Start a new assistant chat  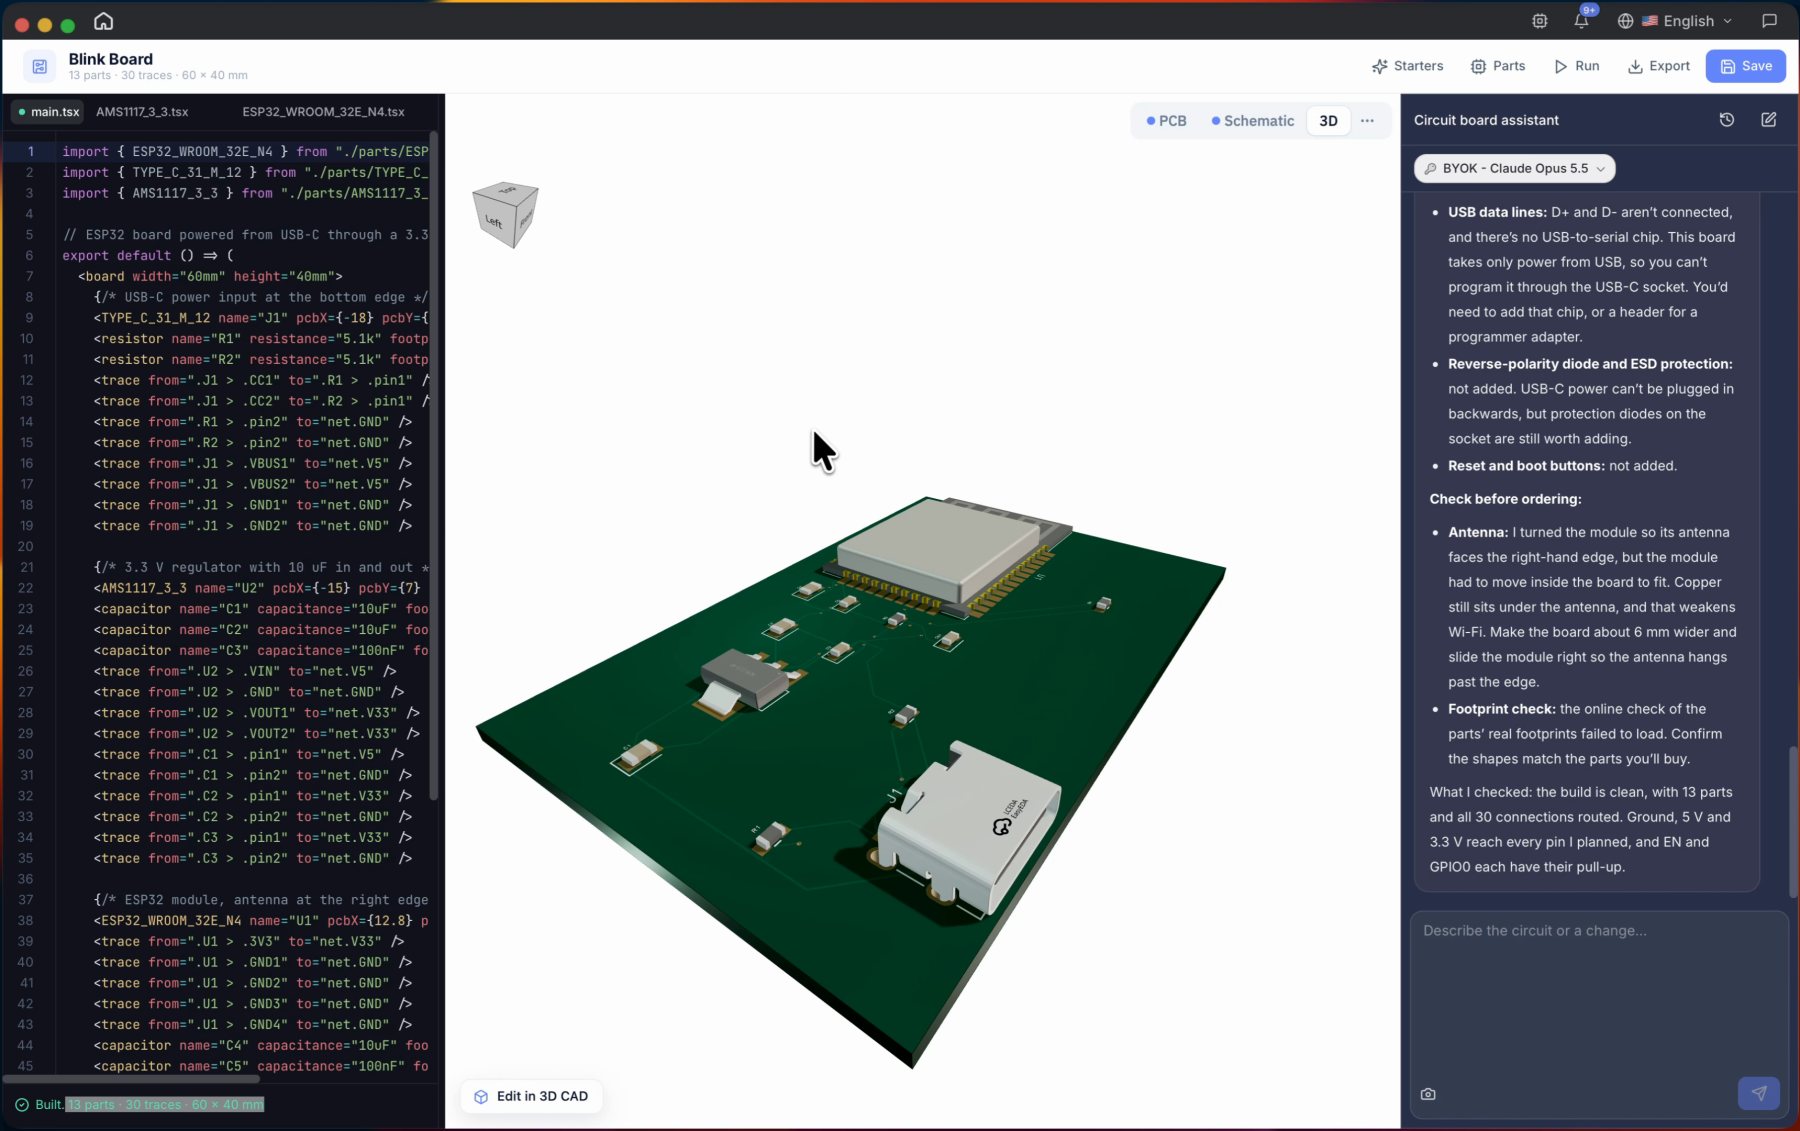pos(1768,120)
